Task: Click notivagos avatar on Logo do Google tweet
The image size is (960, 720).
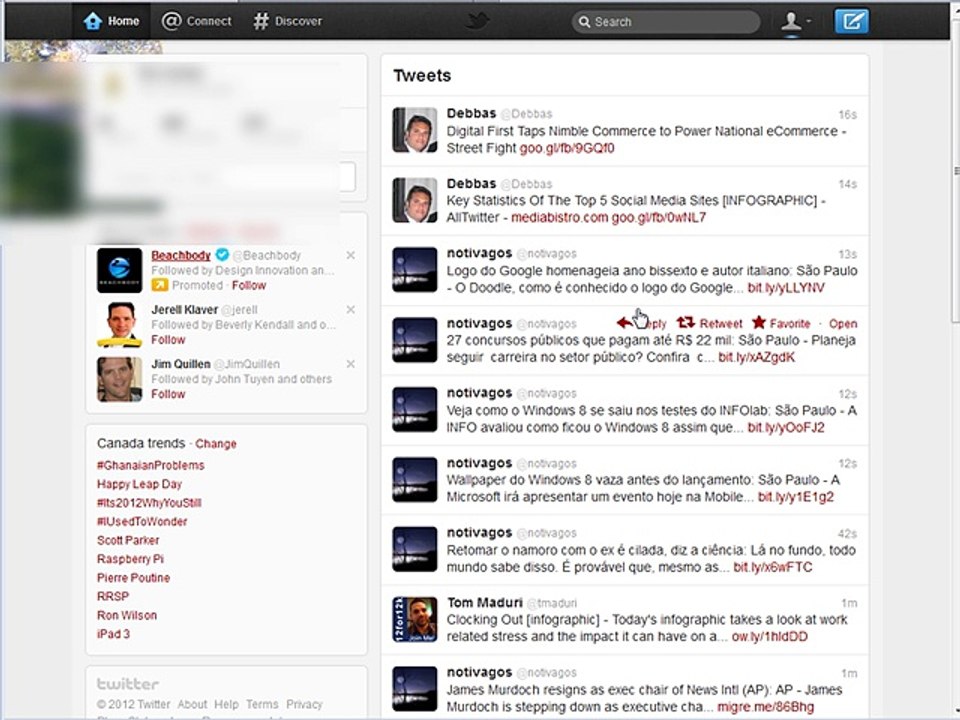Action: tap(415, 270)
